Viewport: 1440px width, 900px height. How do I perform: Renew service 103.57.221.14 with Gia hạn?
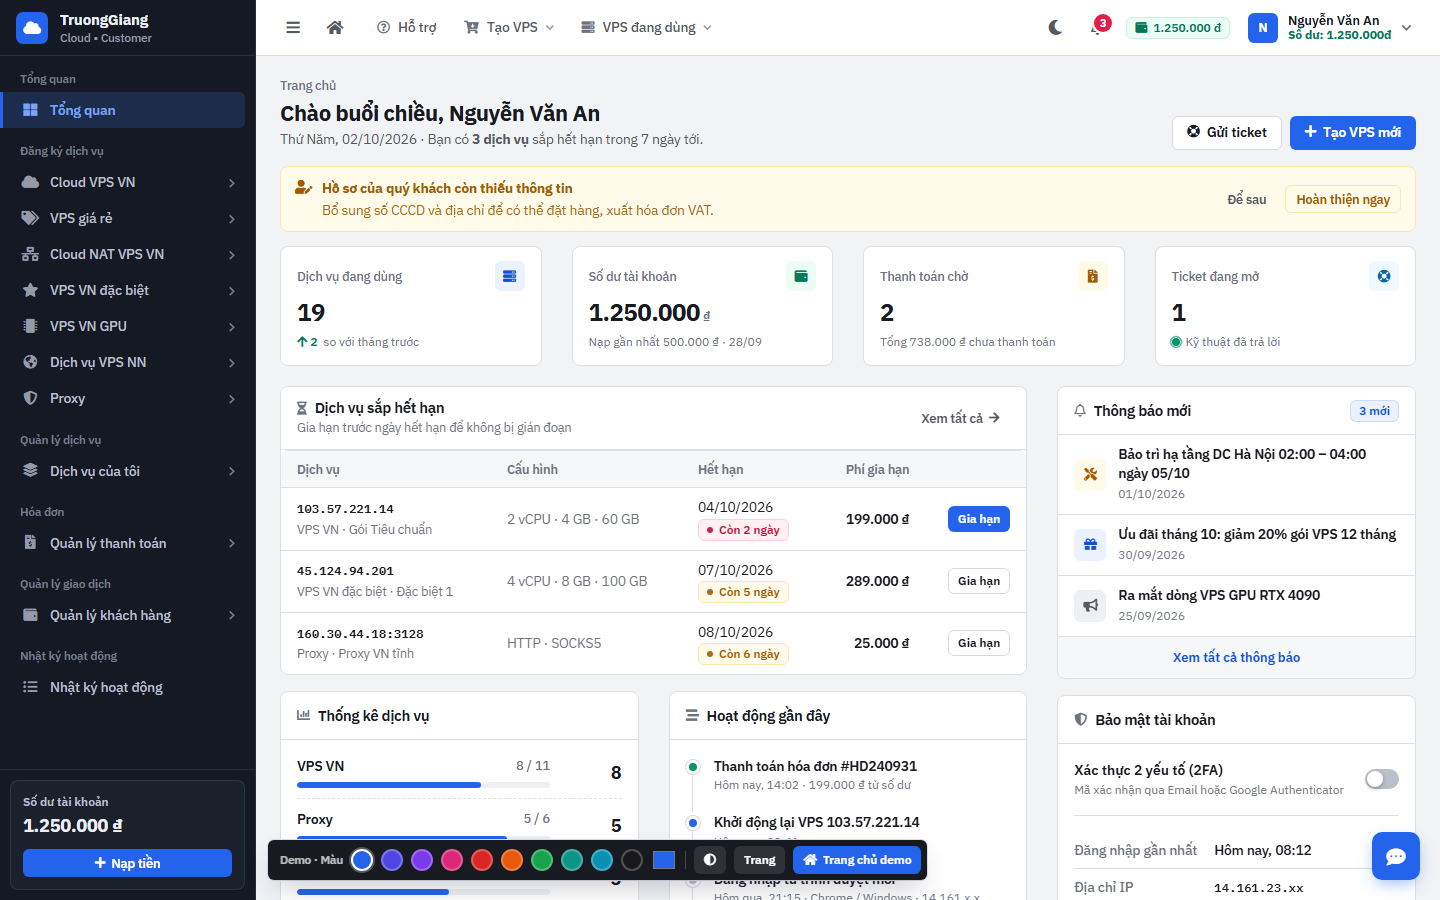pos(979,519)
